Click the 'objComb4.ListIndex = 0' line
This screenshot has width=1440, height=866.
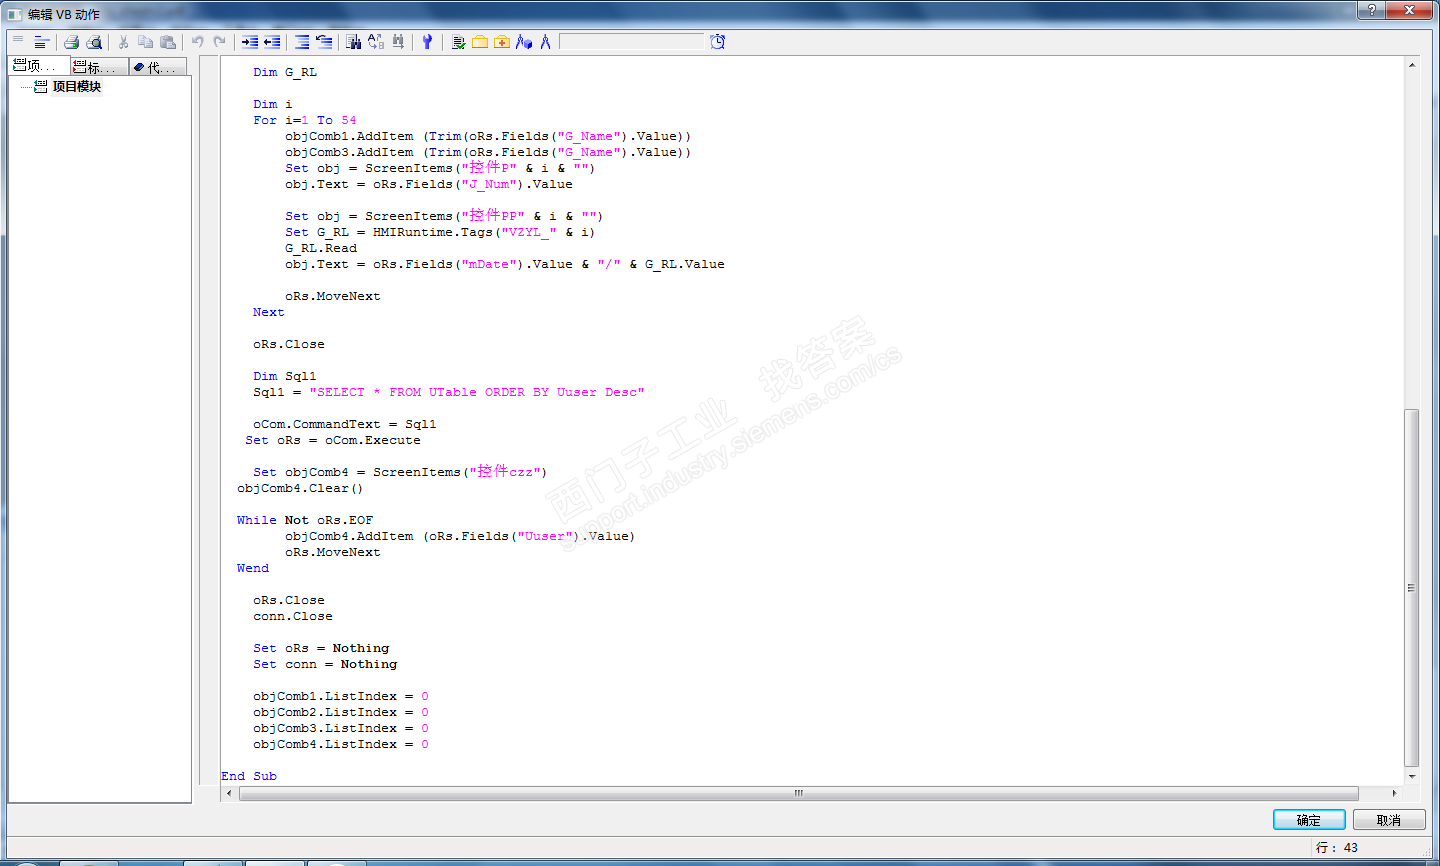(341, 744)
